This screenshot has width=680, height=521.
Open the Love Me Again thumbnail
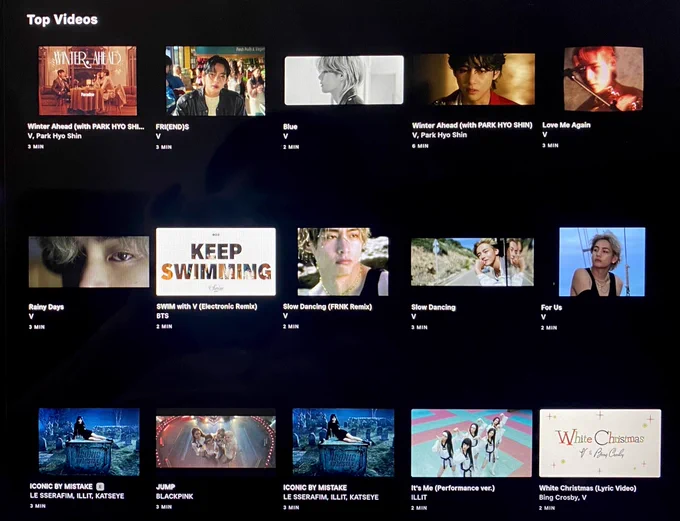click(604, 79)
